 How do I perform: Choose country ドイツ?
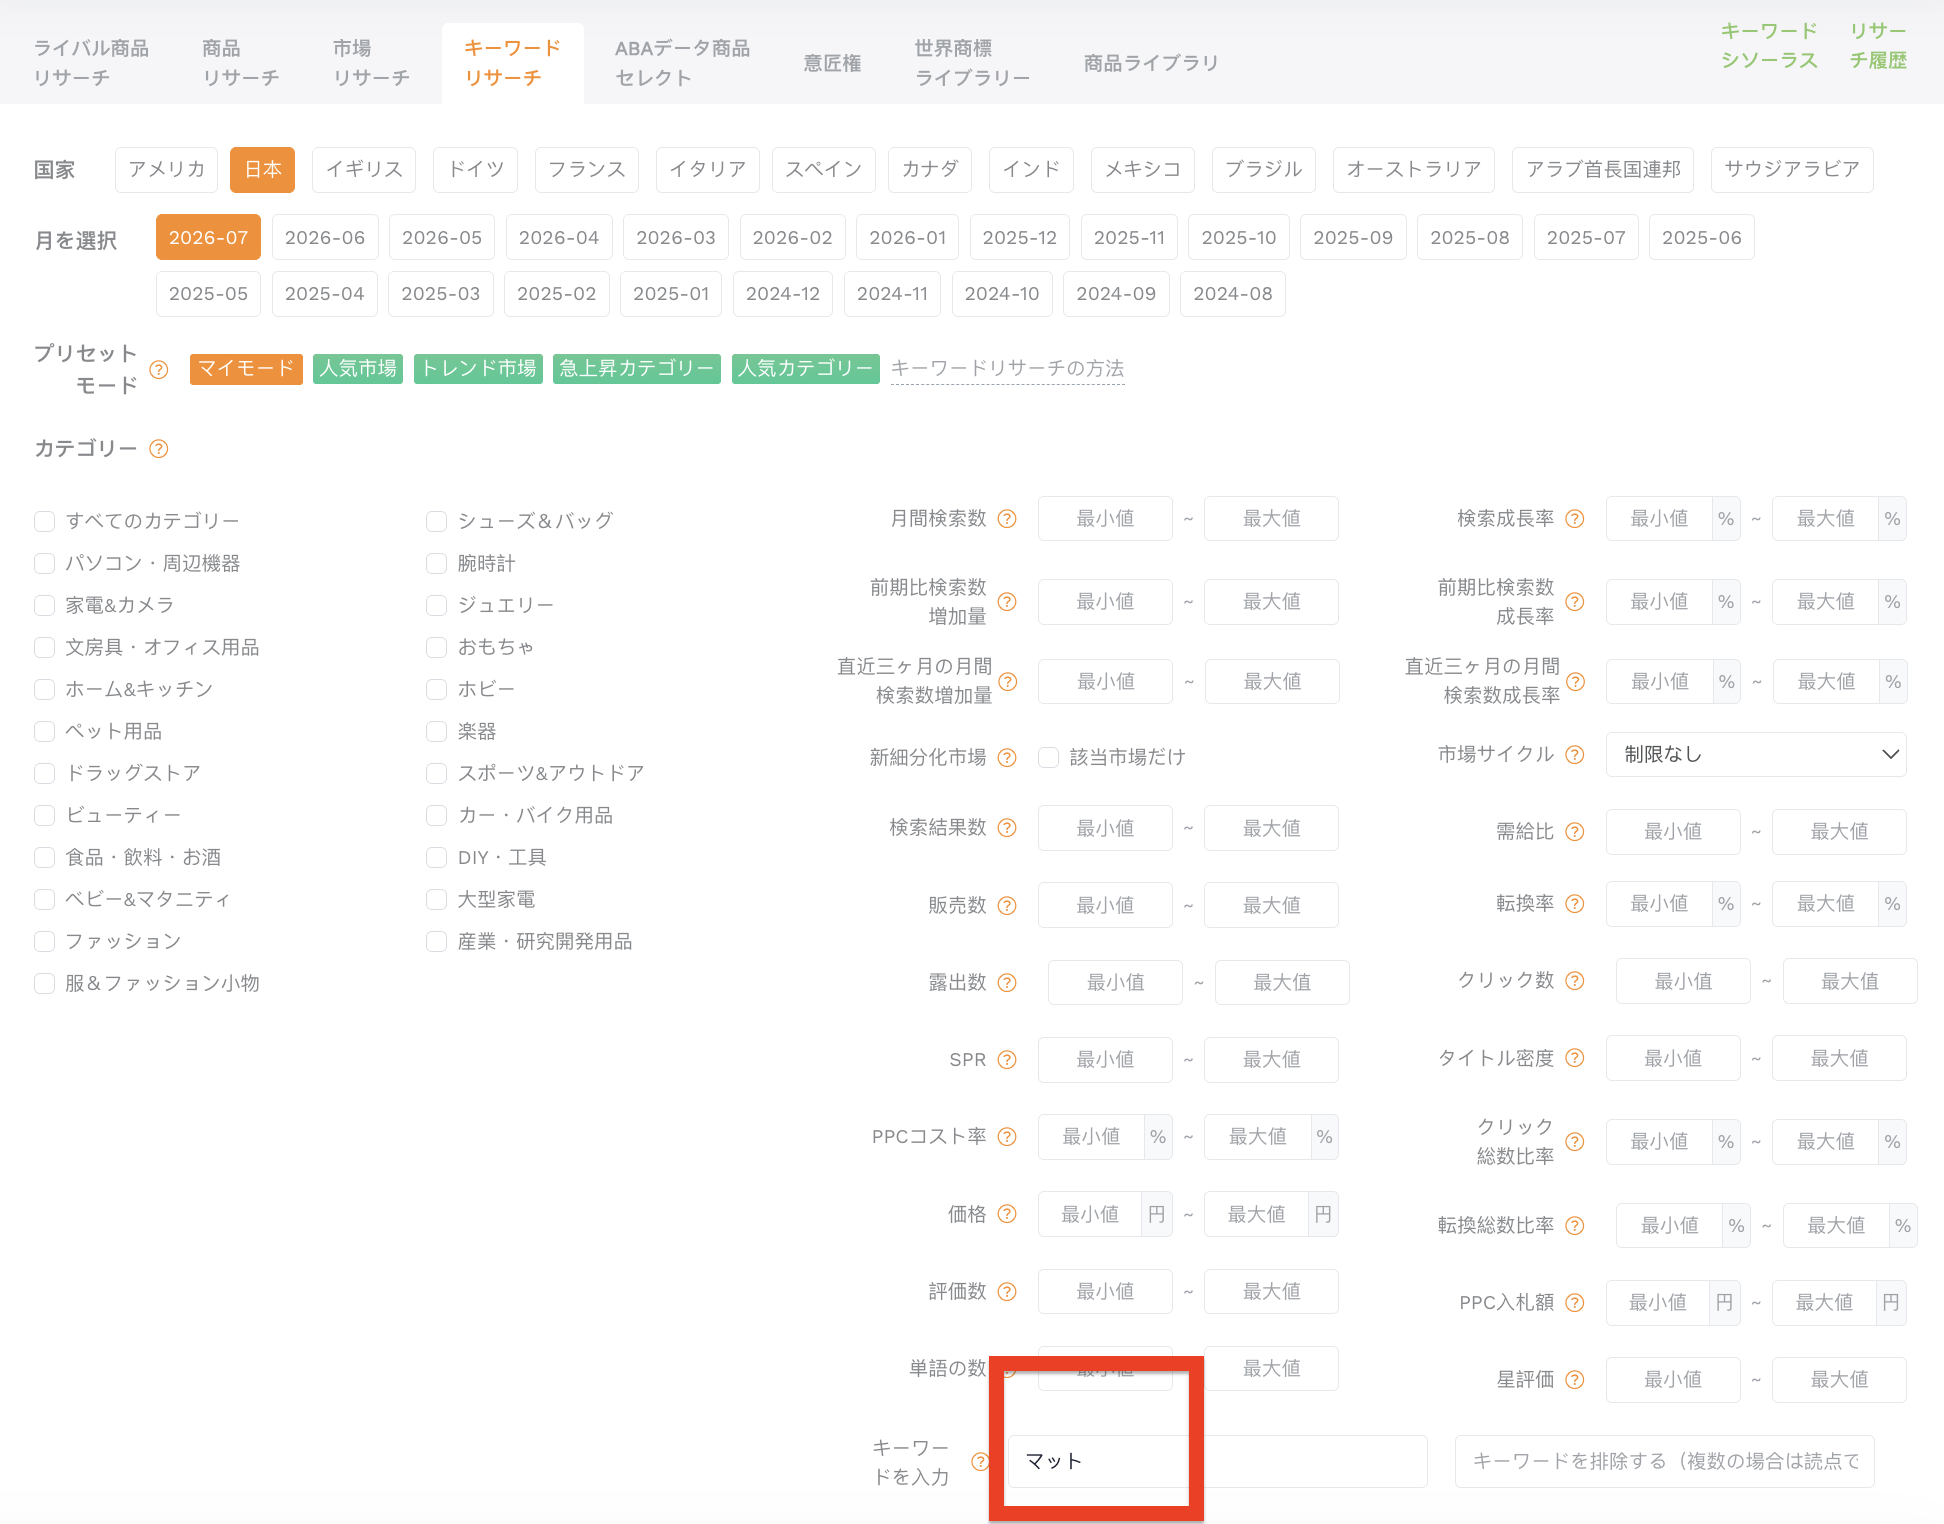(x=475, y=170)
